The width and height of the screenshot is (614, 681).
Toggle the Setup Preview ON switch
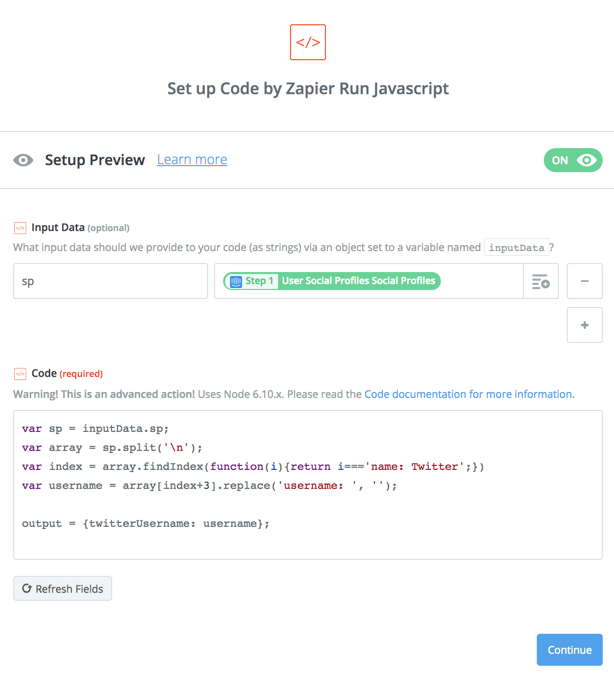573,160
